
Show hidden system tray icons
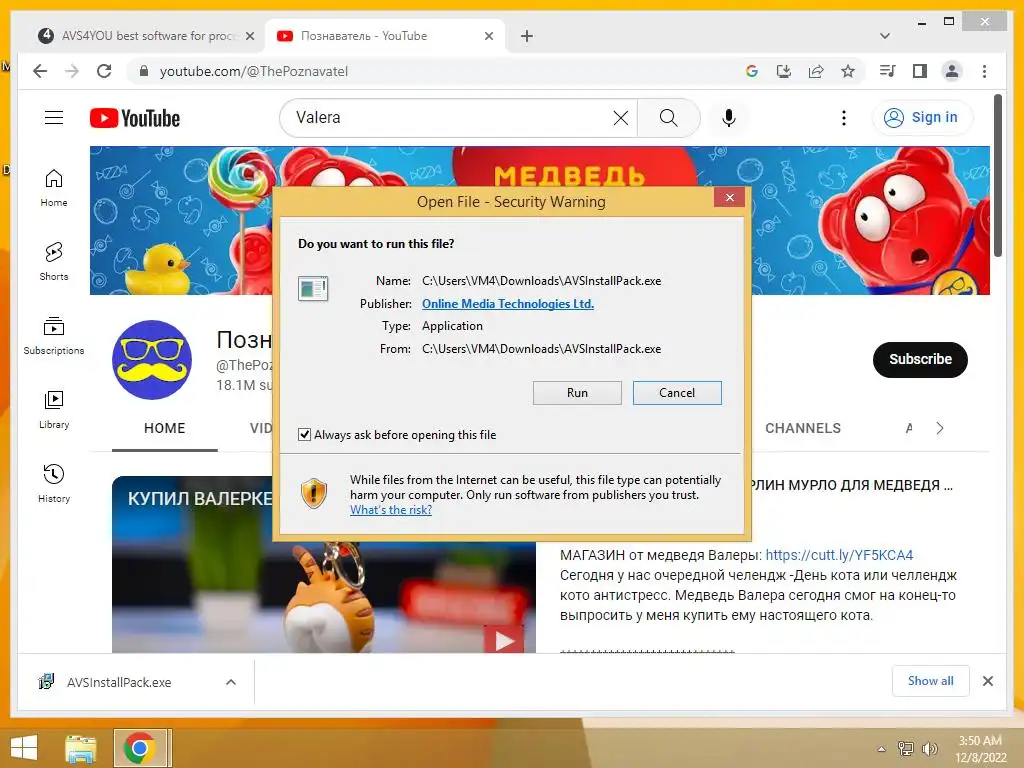point(881,749)
